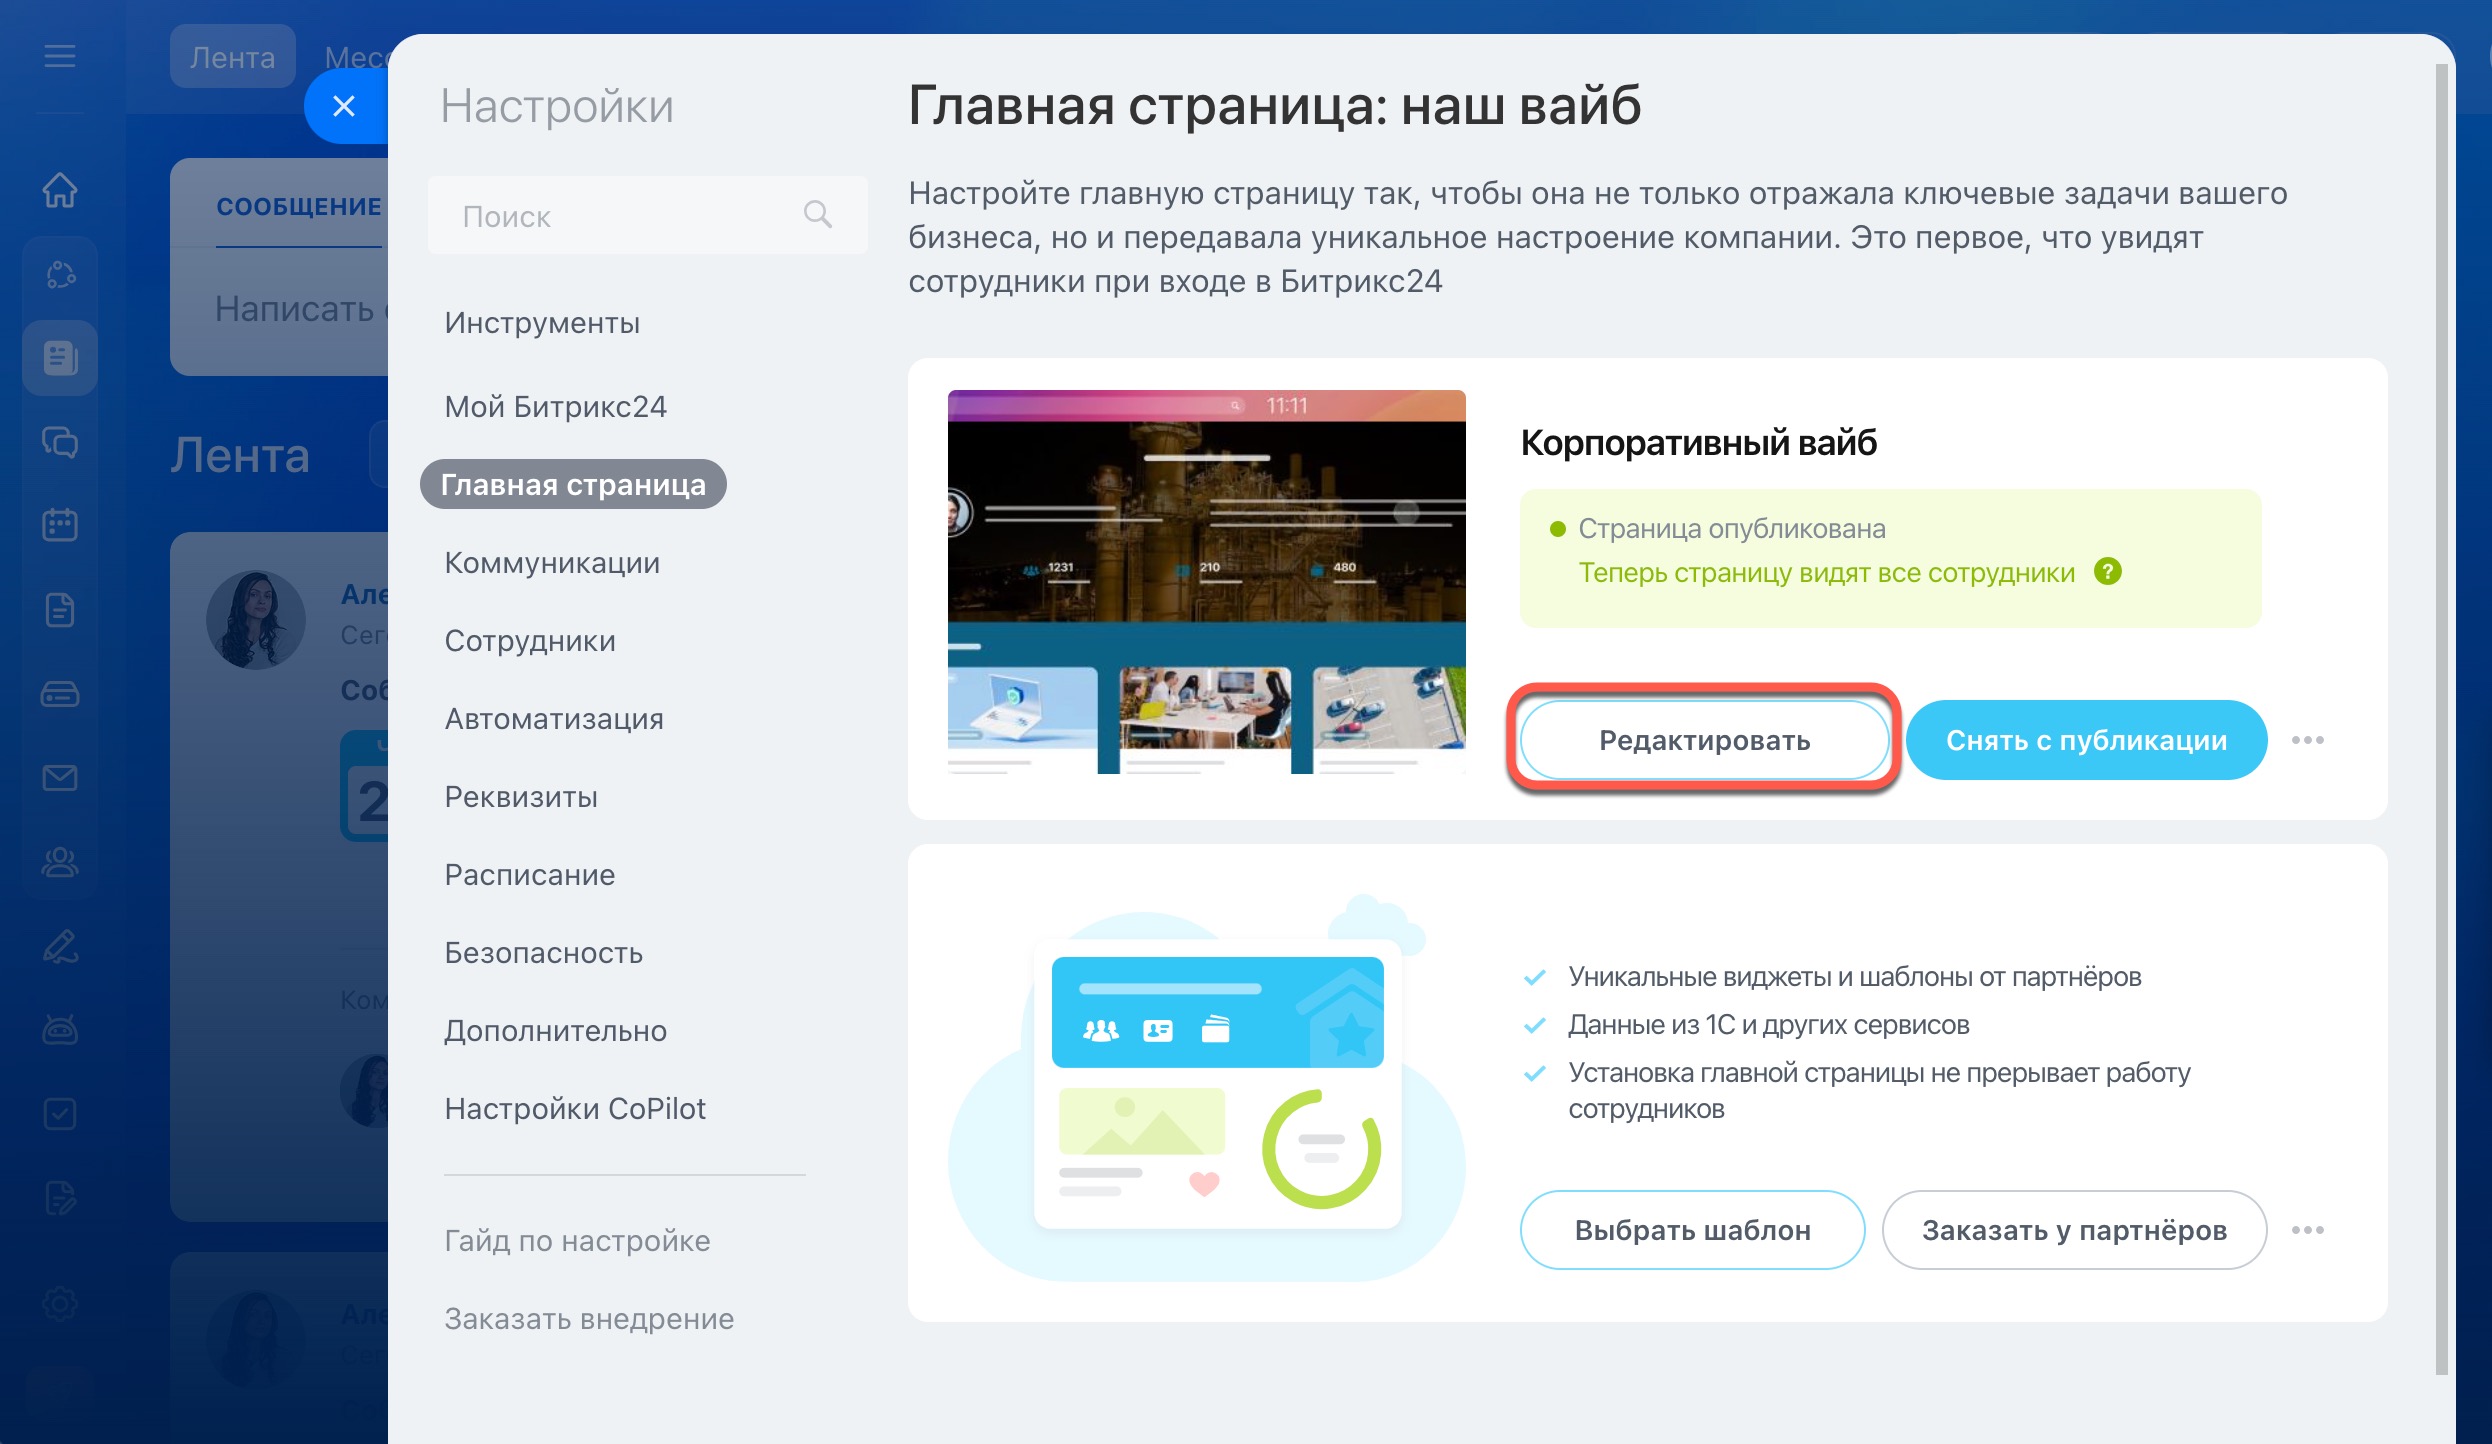2492x1444 pixels.
Task: Open the chat bubbles icon in sidebar
Action: pyautogui.click(x=60, y=441)
